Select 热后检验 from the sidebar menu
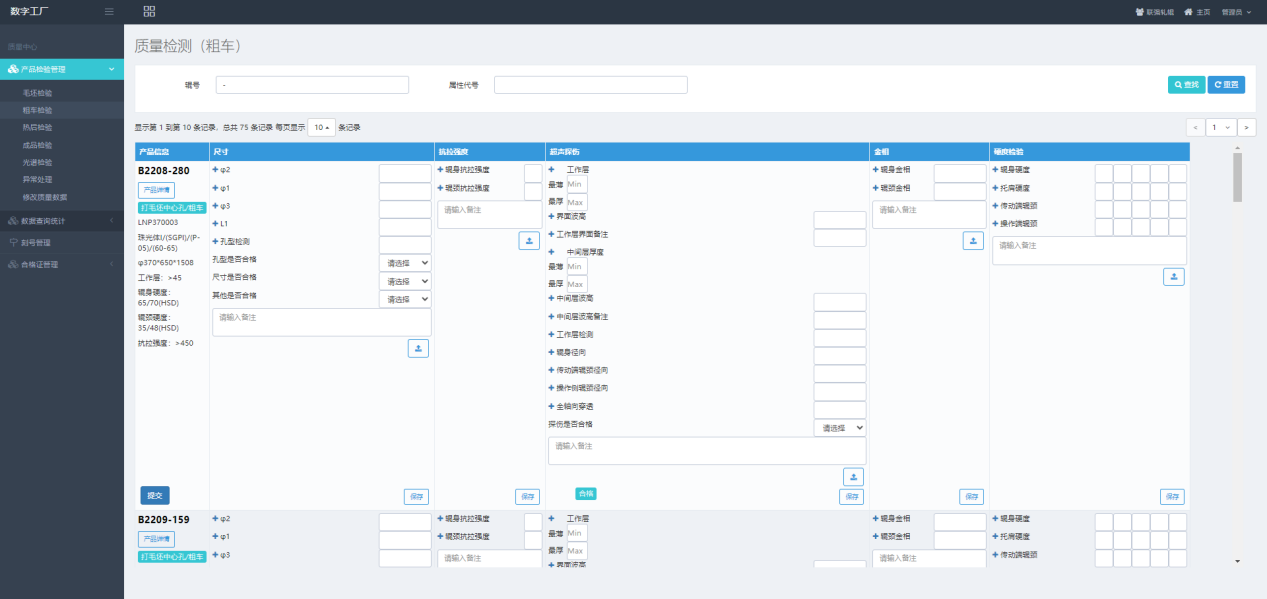The width and height of the screenshot is (1267, 599). 37,128
